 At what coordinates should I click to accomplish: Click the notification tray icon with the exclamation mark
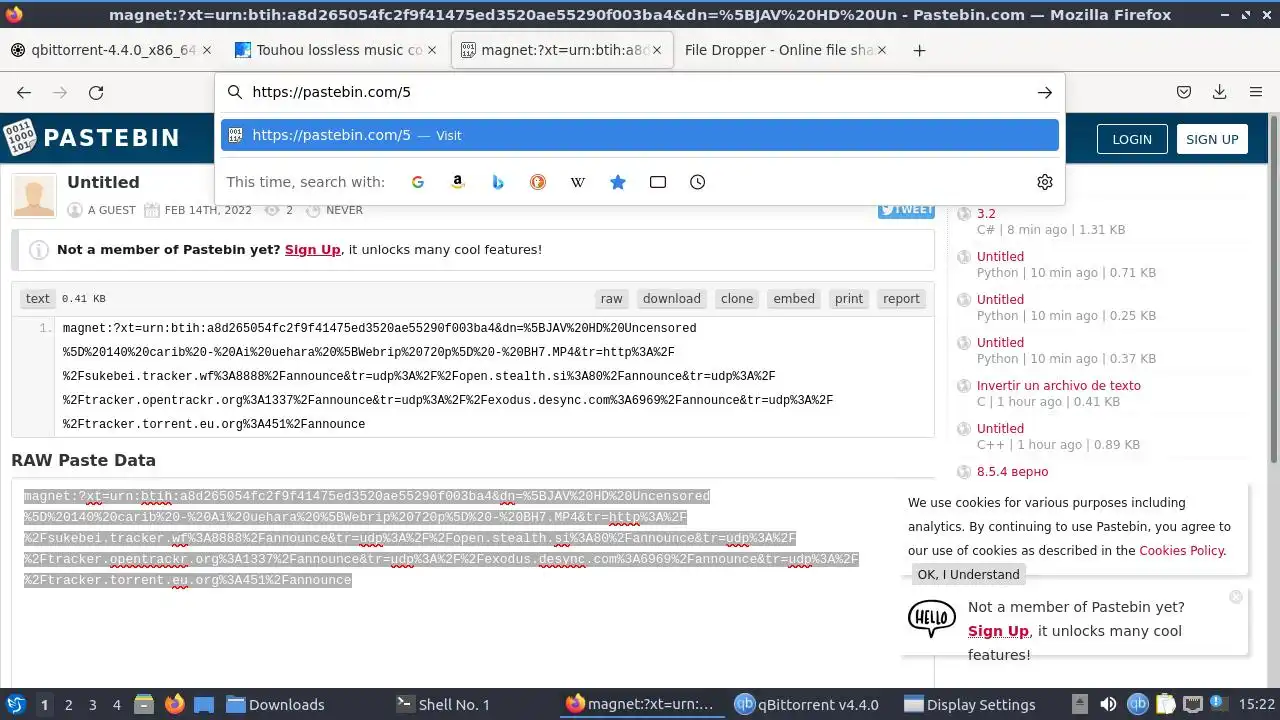coord(1220,704)
